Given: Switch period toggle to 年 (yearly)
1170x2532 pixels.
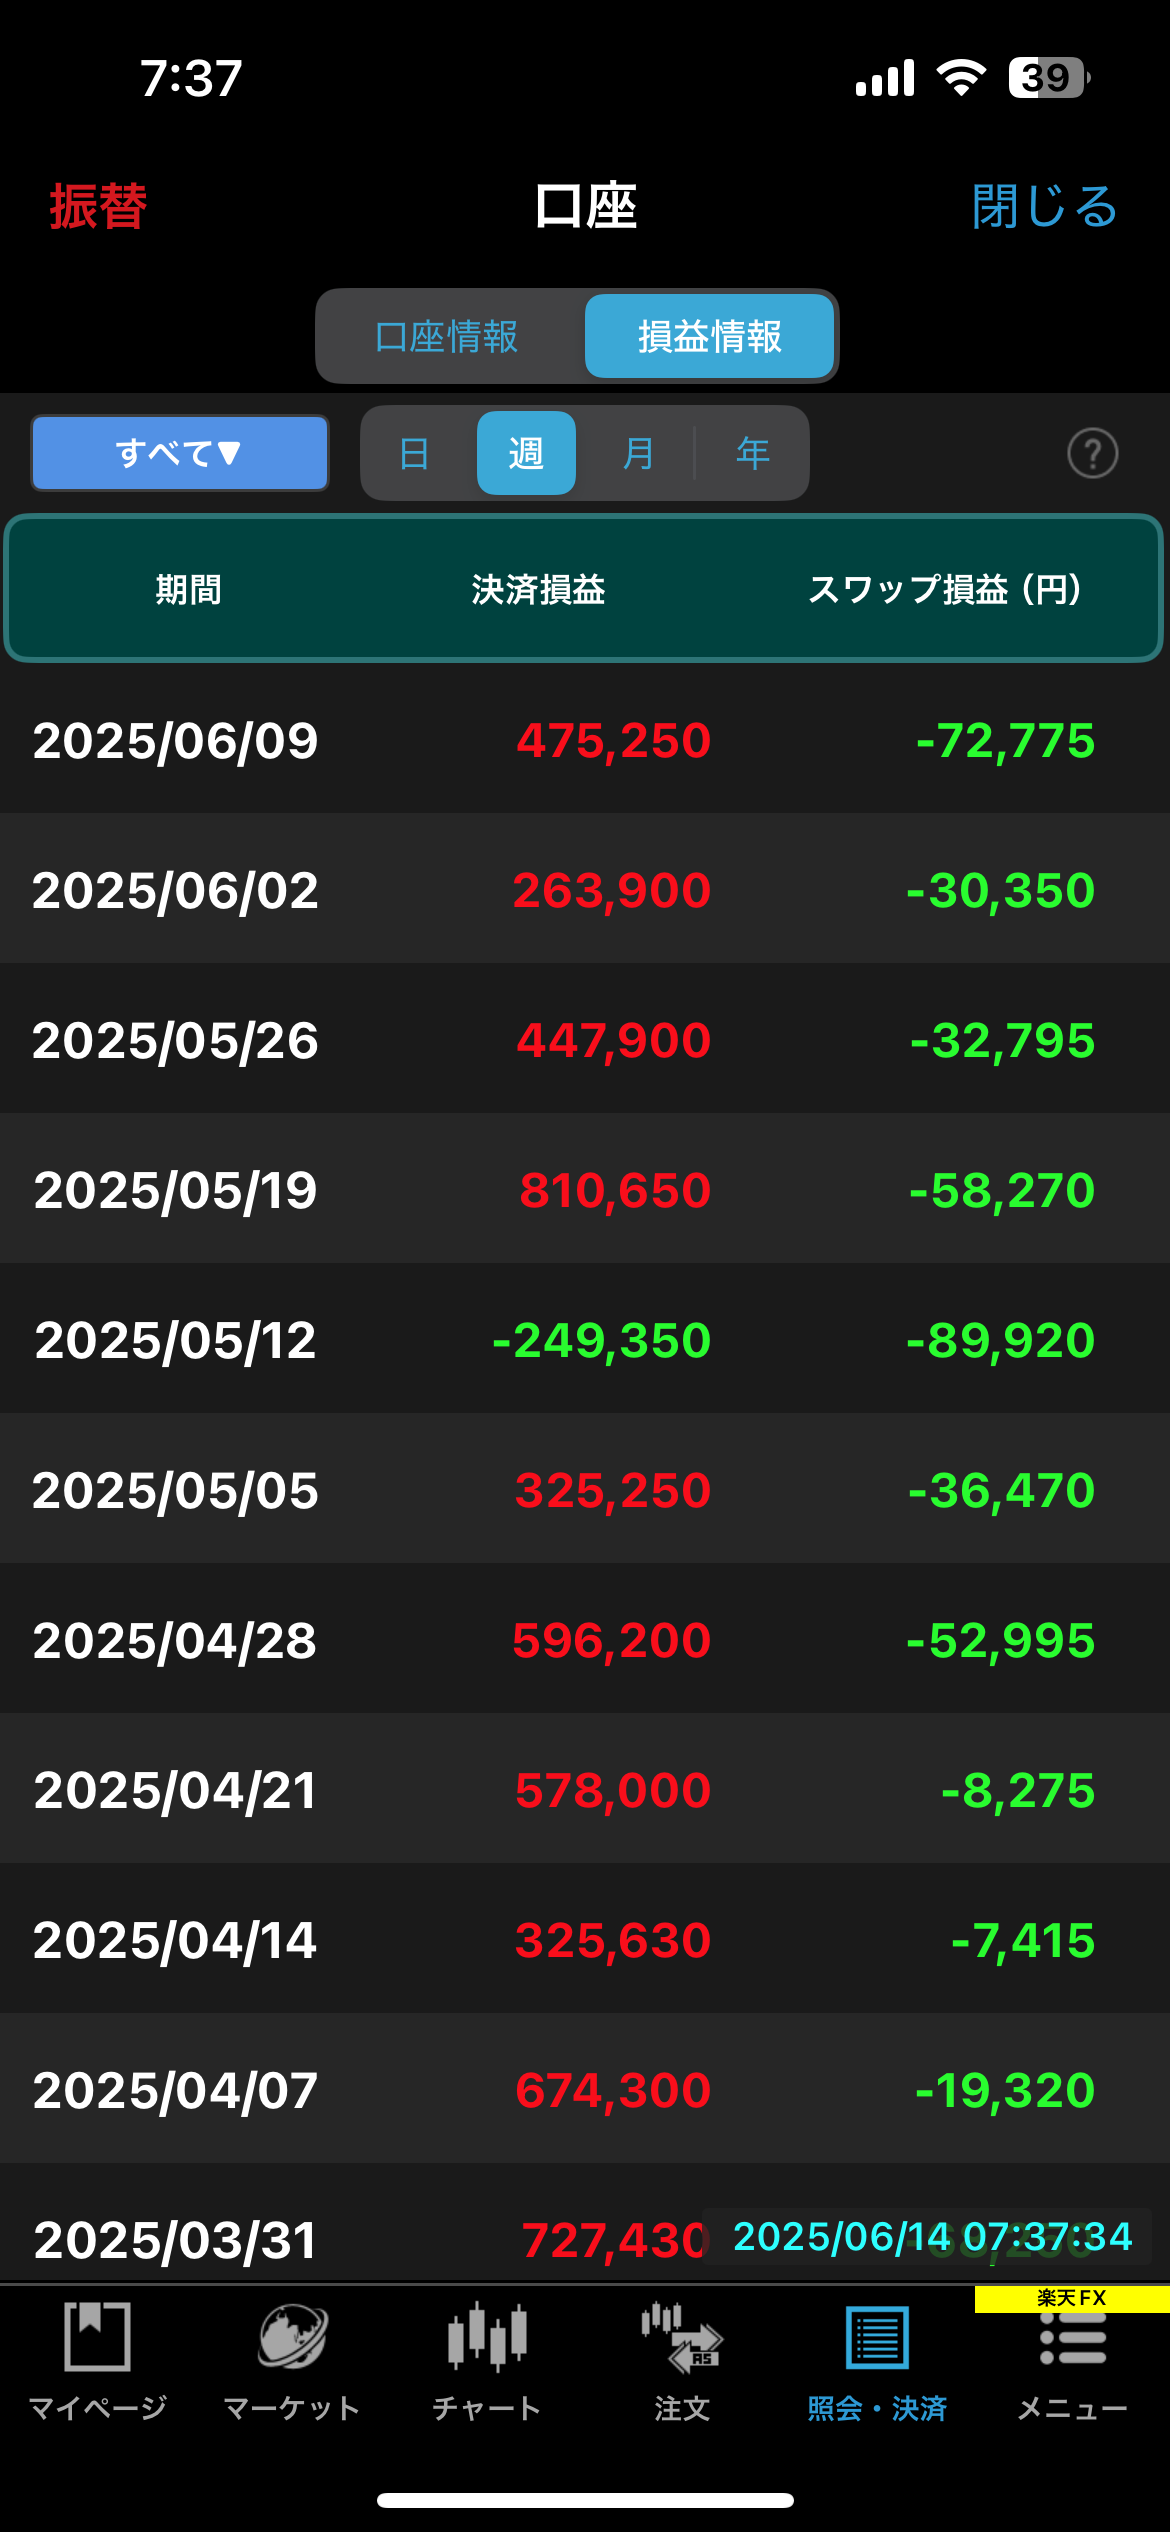Looking at the screenshot, I should [752, 453].
